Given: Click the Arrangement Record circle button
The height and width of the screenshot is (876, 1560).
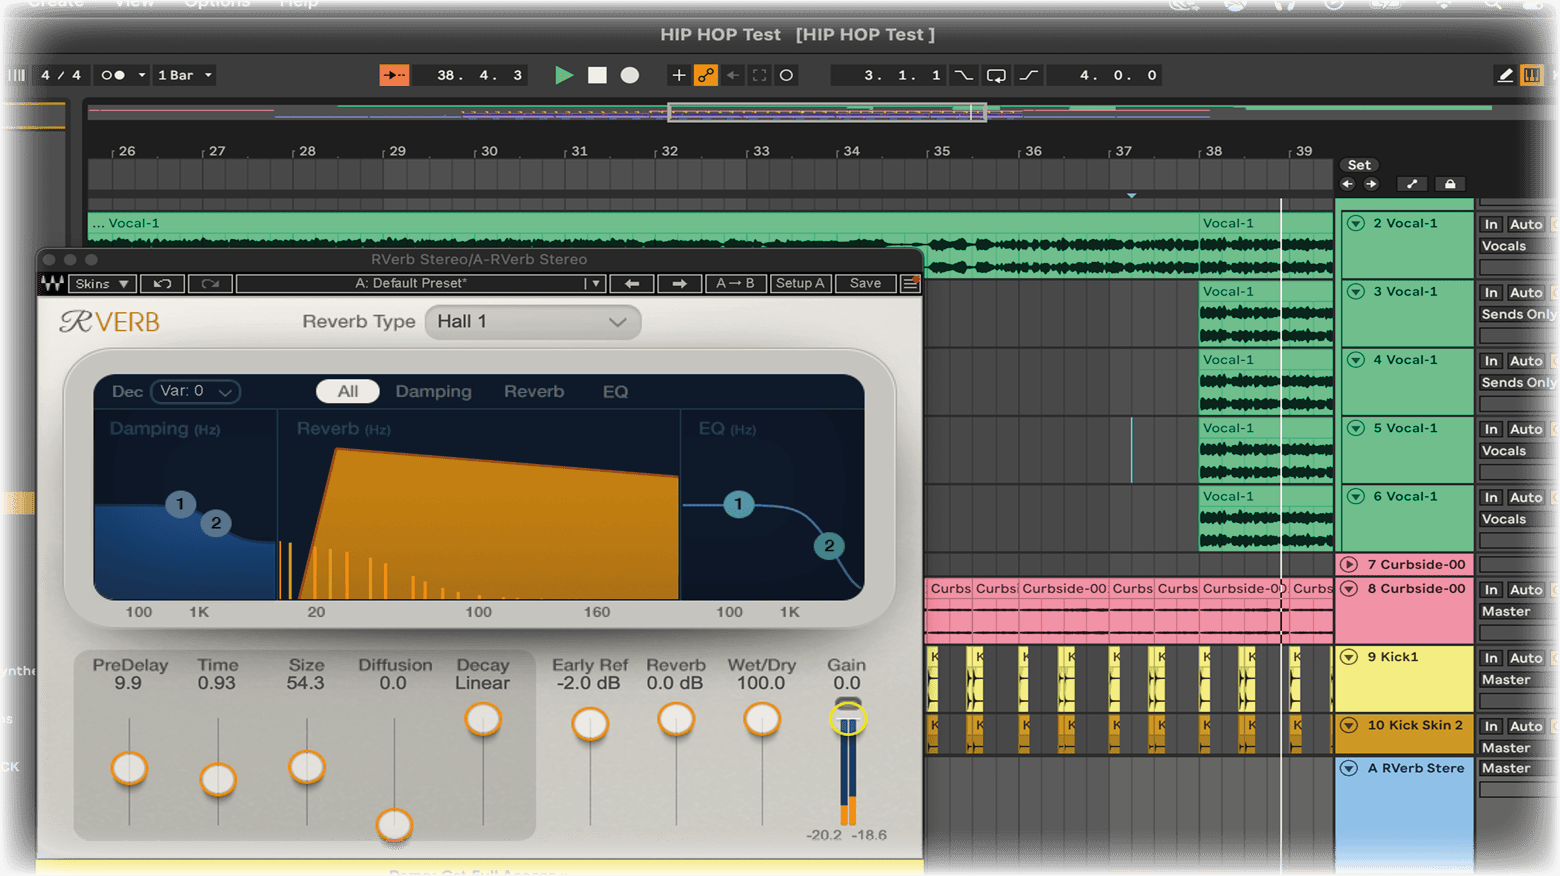Looking at the screenshot, I should [630, 75].
